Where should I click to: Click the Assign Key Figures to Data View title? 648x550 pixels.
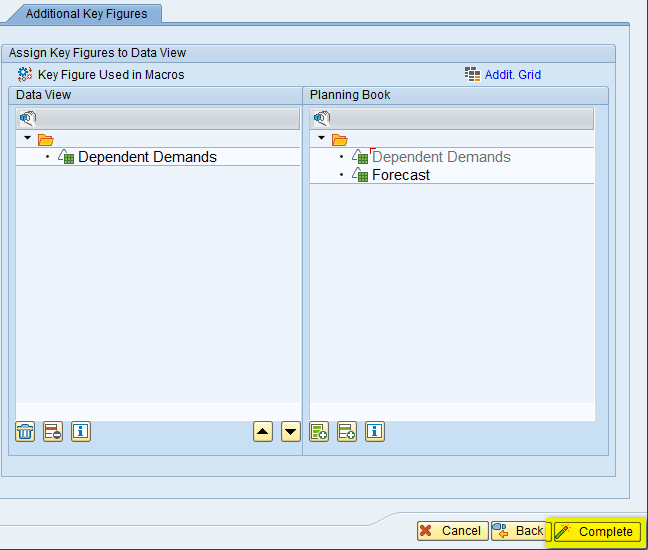[x=98, y=53]
